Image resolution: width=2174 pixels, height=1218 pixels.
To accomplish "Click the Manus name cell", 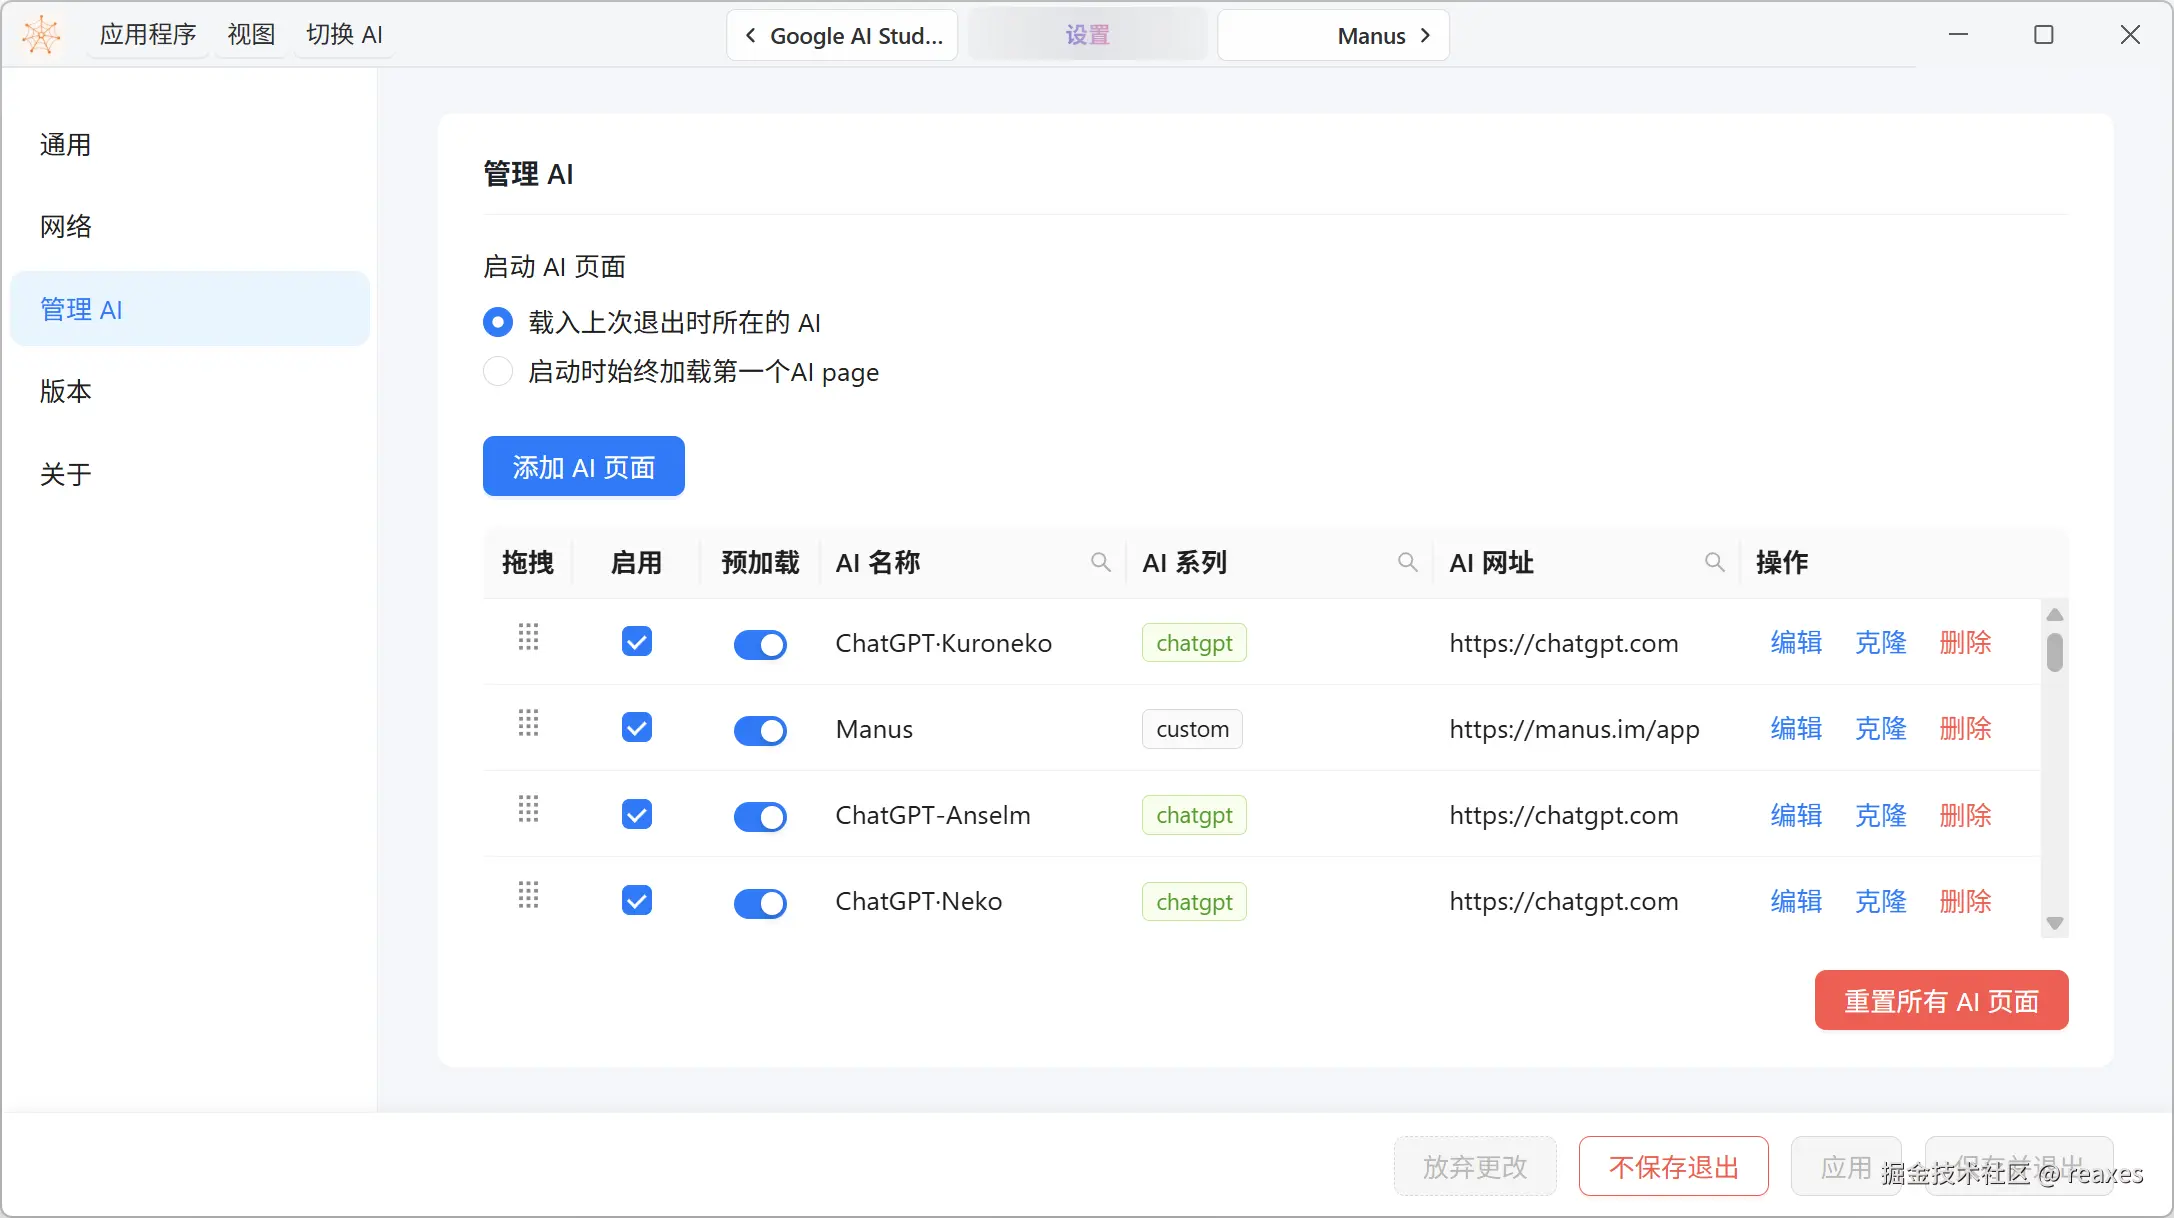I will [x=874, y=729].
